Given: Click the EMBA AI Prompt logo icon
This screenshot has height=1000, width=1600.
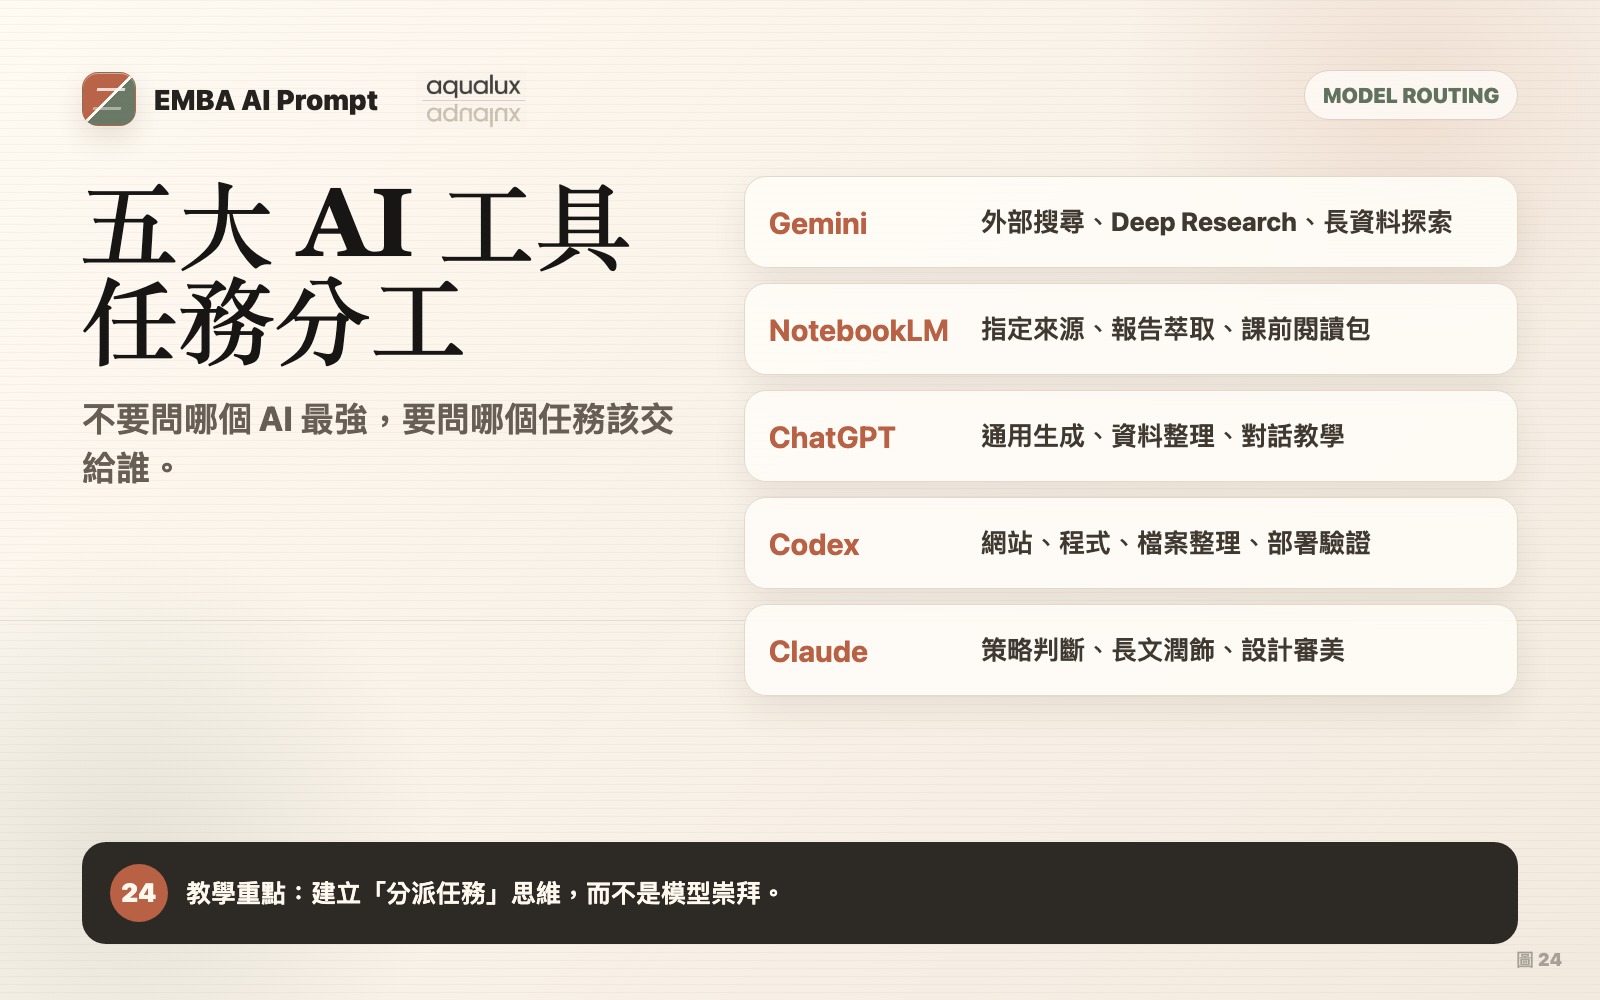Looking at the screenshot, I should [109, 99].
